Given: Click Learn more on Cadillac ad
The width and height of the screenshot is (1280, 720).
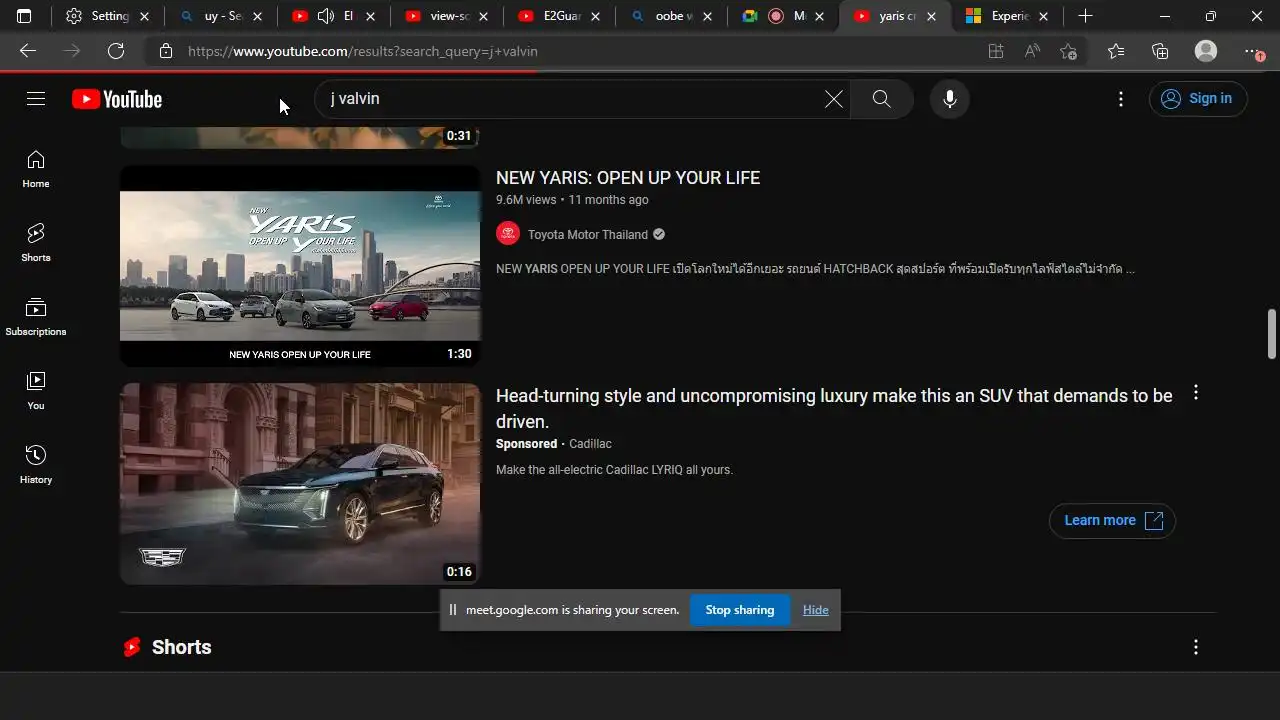Looking at the screenshot, I should (x=1112, y=520).
